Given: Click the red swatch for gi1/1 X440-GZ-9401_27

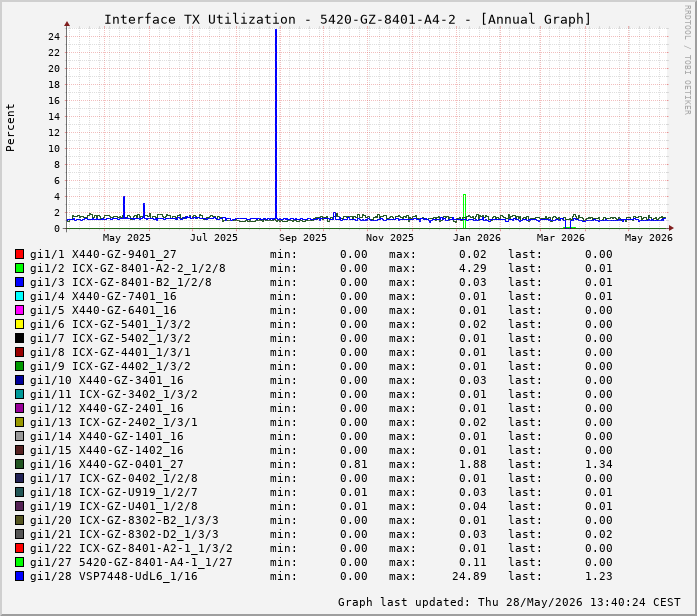Looking at the screenshot, I should [x=19, y=254].
